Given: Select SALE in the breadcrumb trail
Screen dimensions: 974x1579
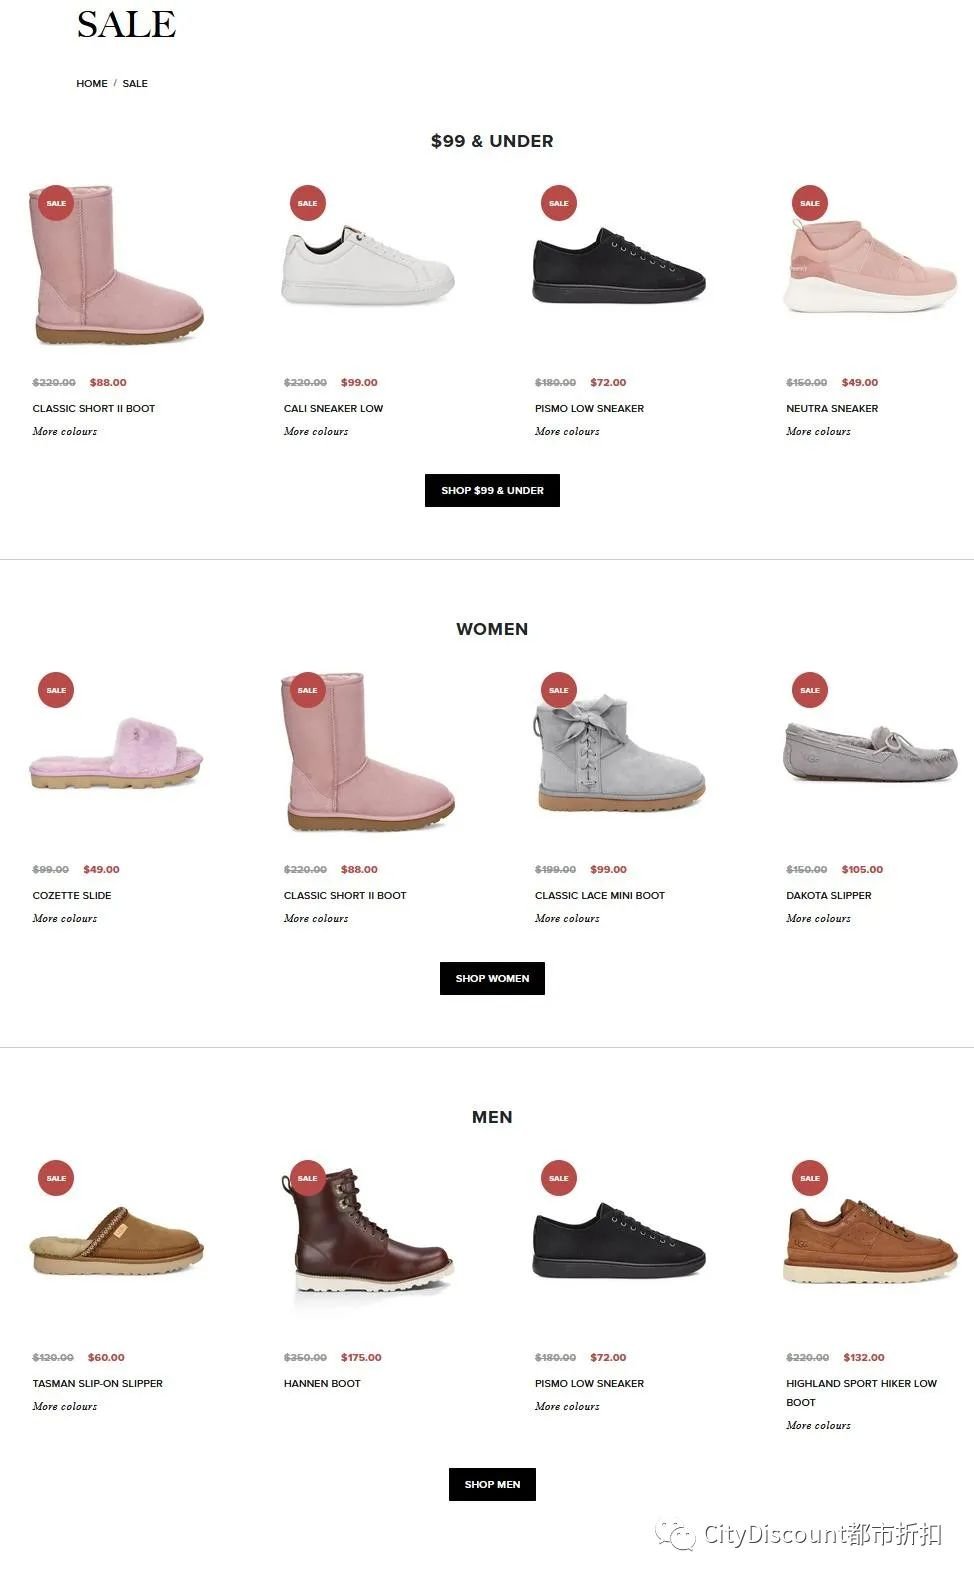Looking at the screenshot, I should pyautogui.click(x=135, y=84).
